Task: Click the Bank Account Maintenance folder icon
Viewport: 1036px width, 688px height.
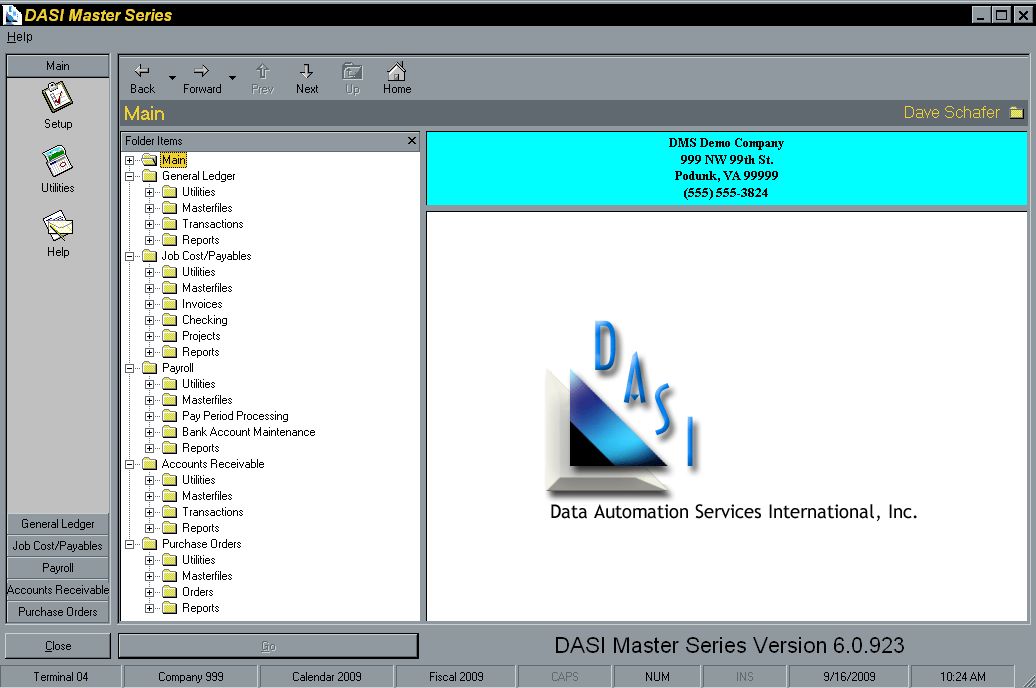Action: click(x=170, y=432)
